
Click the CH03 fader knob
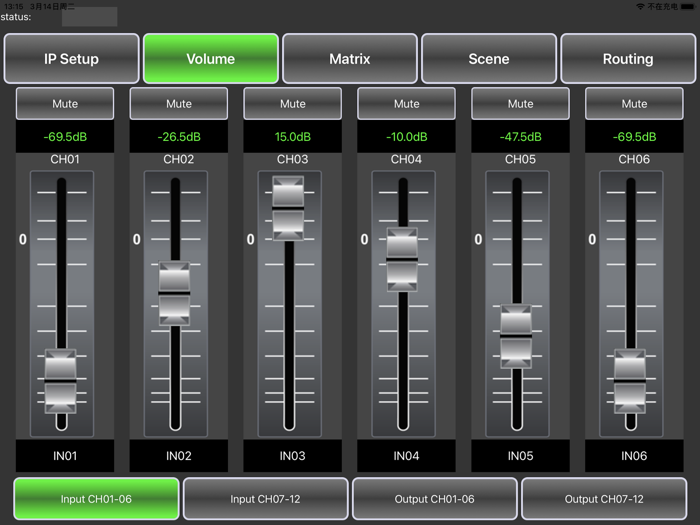288,207
